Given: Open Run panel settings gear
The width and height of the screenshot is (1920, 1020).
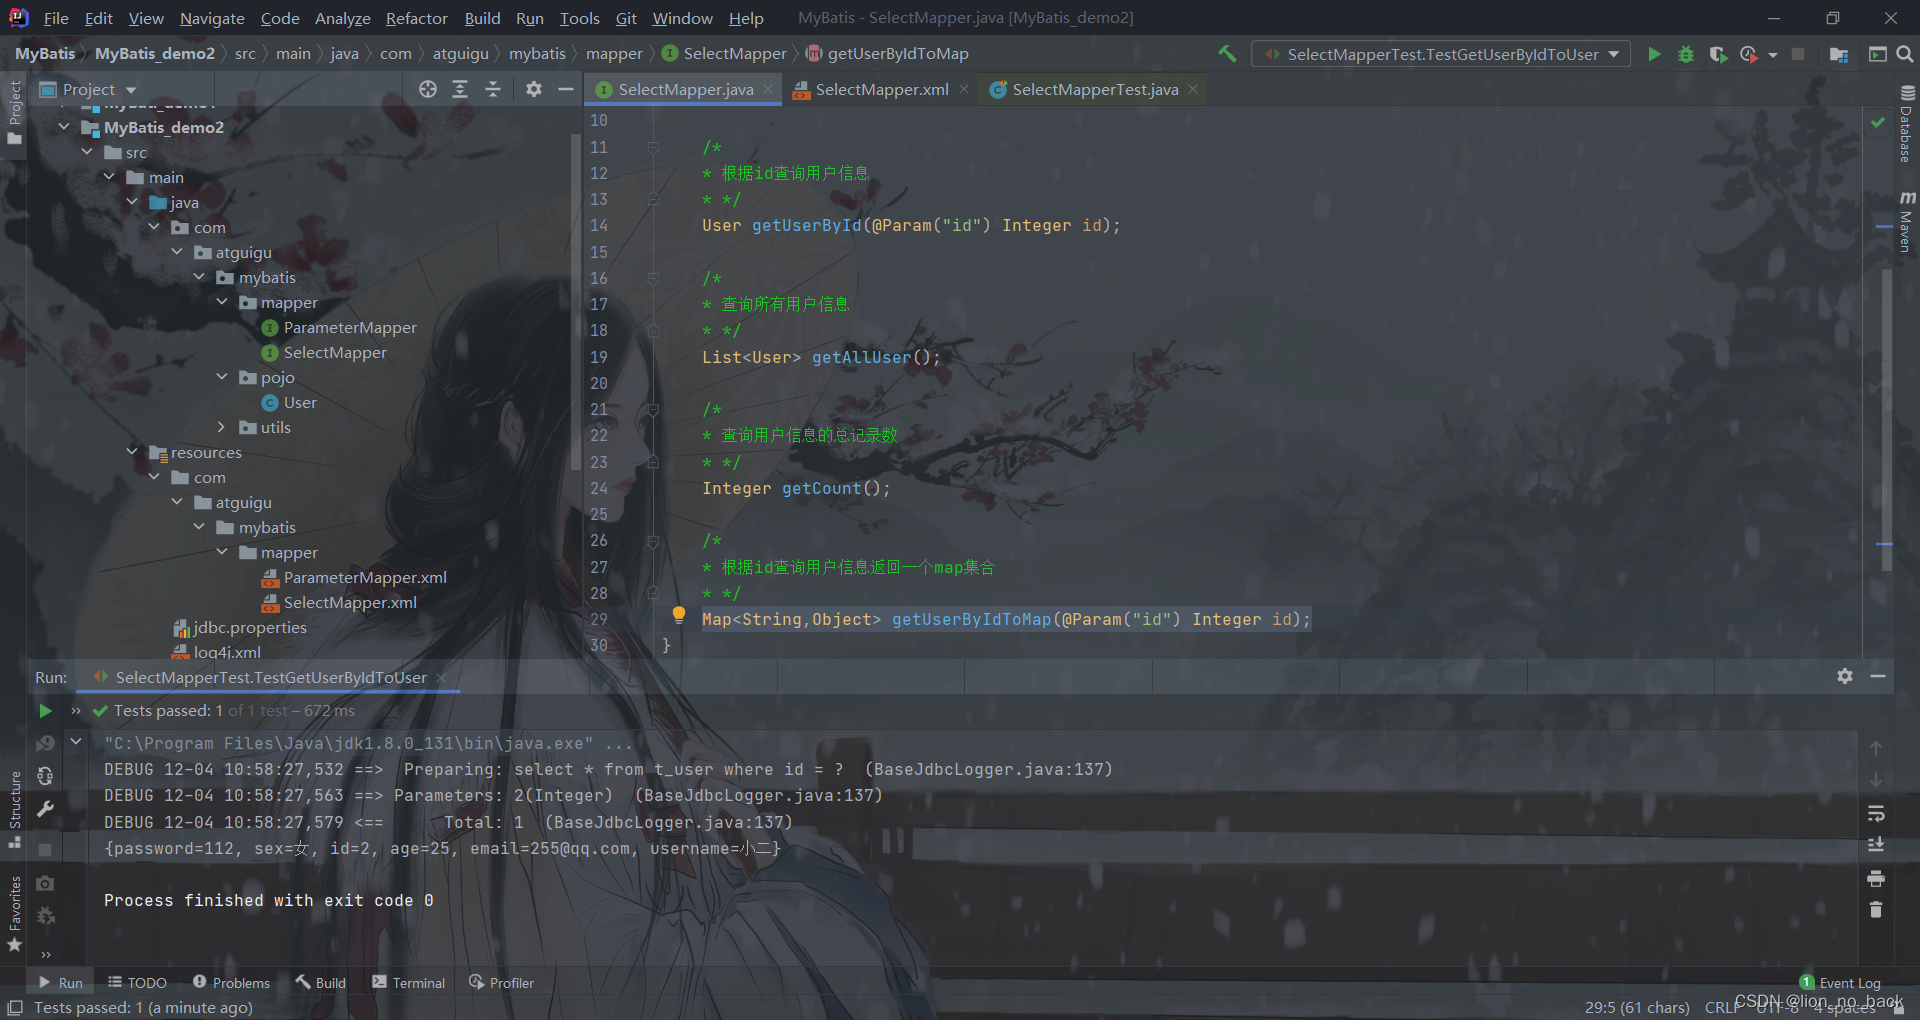Looking at the screenshot, I should pyautogui.click(x=1845, y=676).
